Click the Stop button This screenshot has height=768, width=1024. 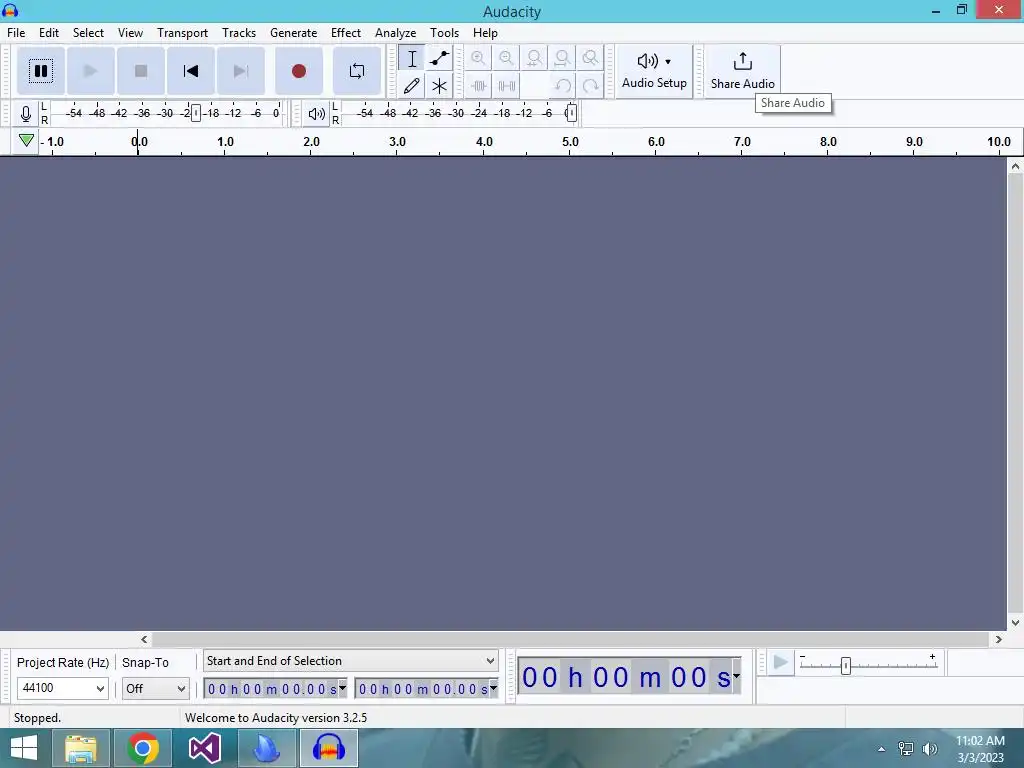pyautogui.click(x=140, y=71)
